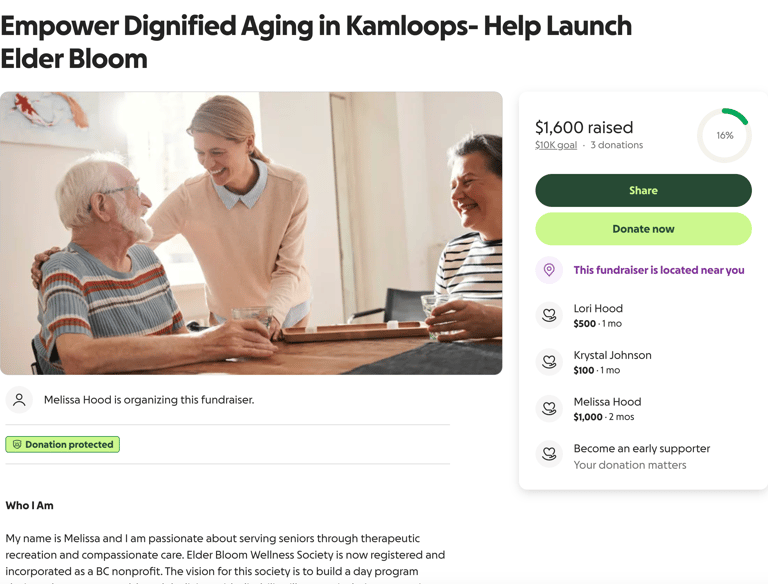768x584 pixels.
Task: Open the $10K goal link
Action: [555, 145]
